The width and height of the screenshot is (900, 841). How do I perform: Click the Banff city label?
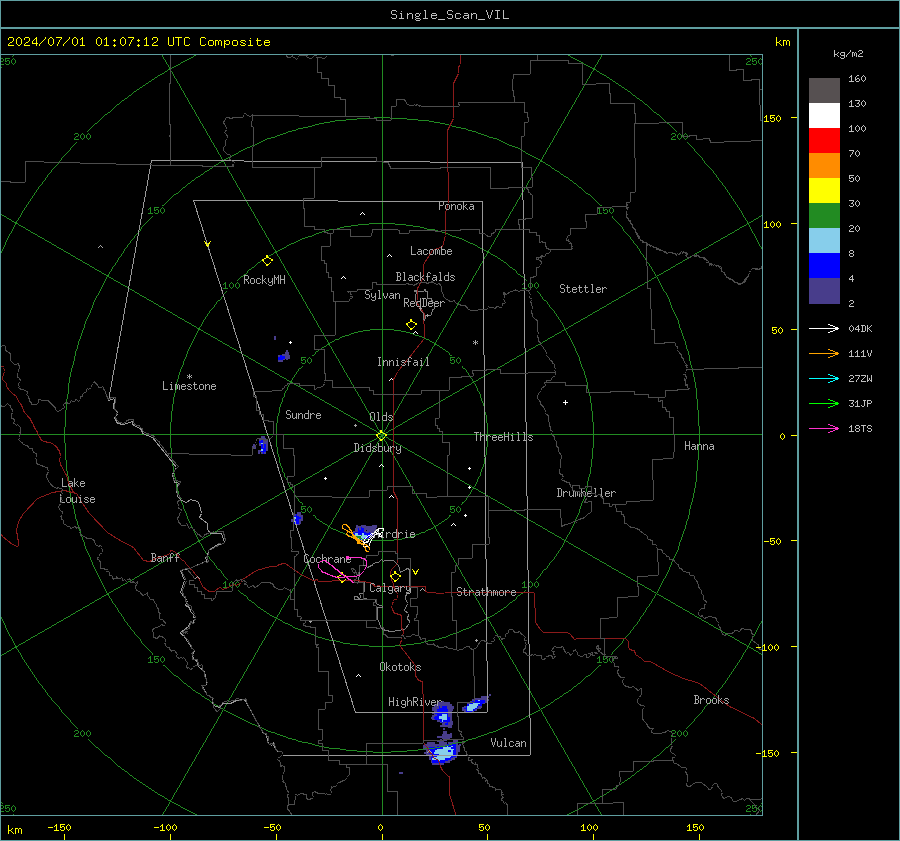(165, 557)
